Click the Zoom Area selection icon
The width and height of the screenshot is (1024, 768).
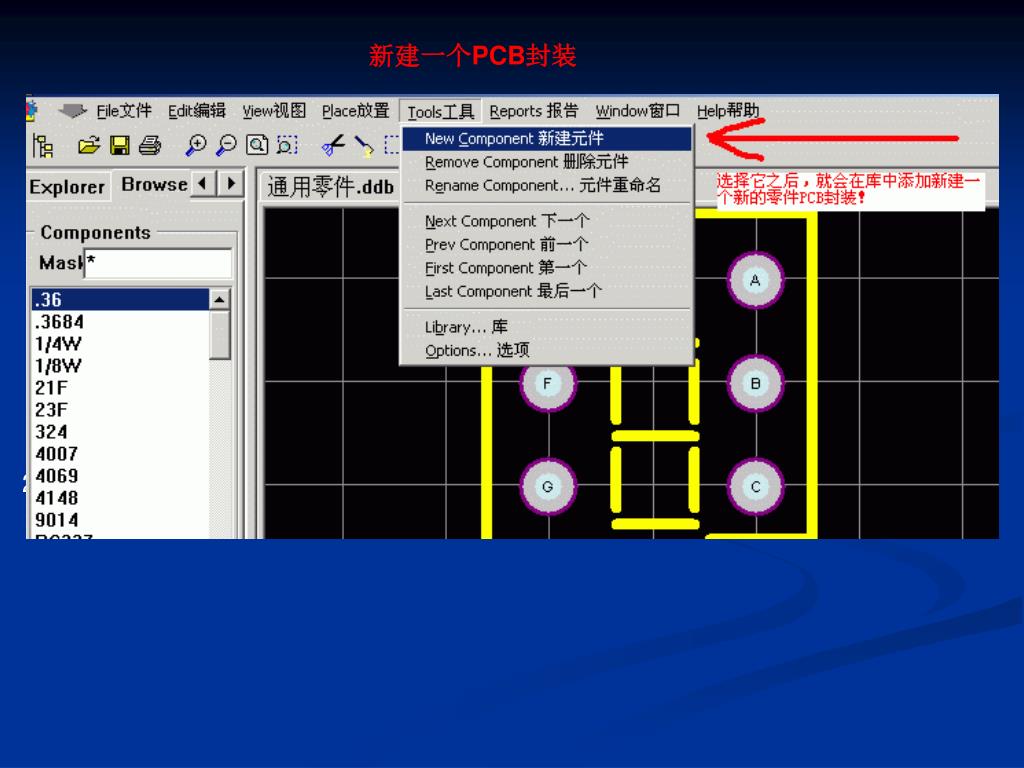[287, 145]
